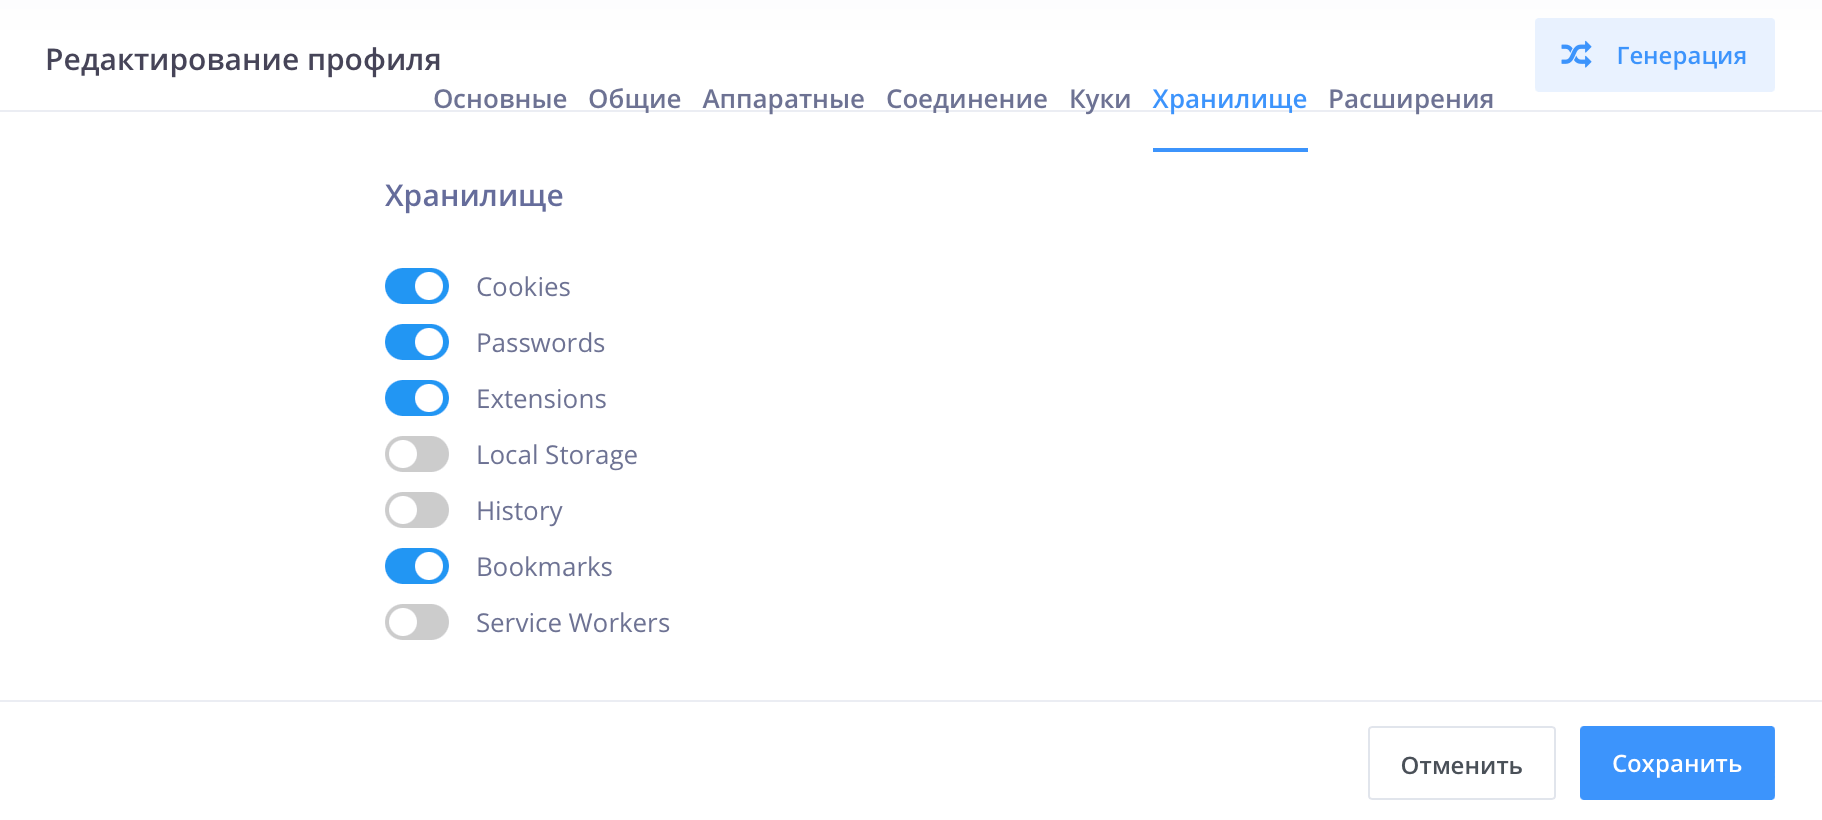Open the Соединение tab
The image size is (1822, 820).
tap(966, 99)
